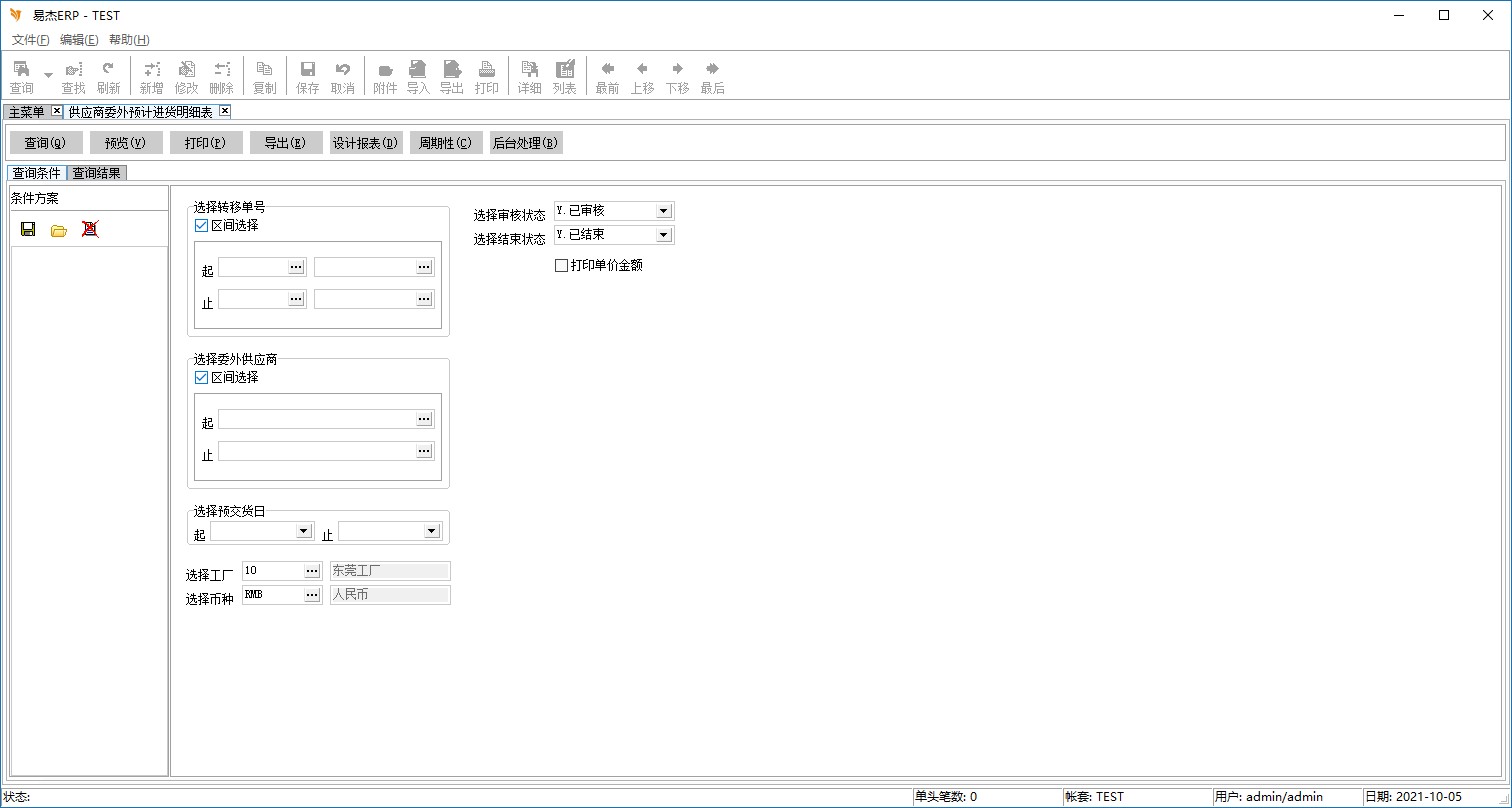This screenshot has height=808, width=1512.
Task: Click the 打印 printer toolbar icon
Action: pos(487,76)
